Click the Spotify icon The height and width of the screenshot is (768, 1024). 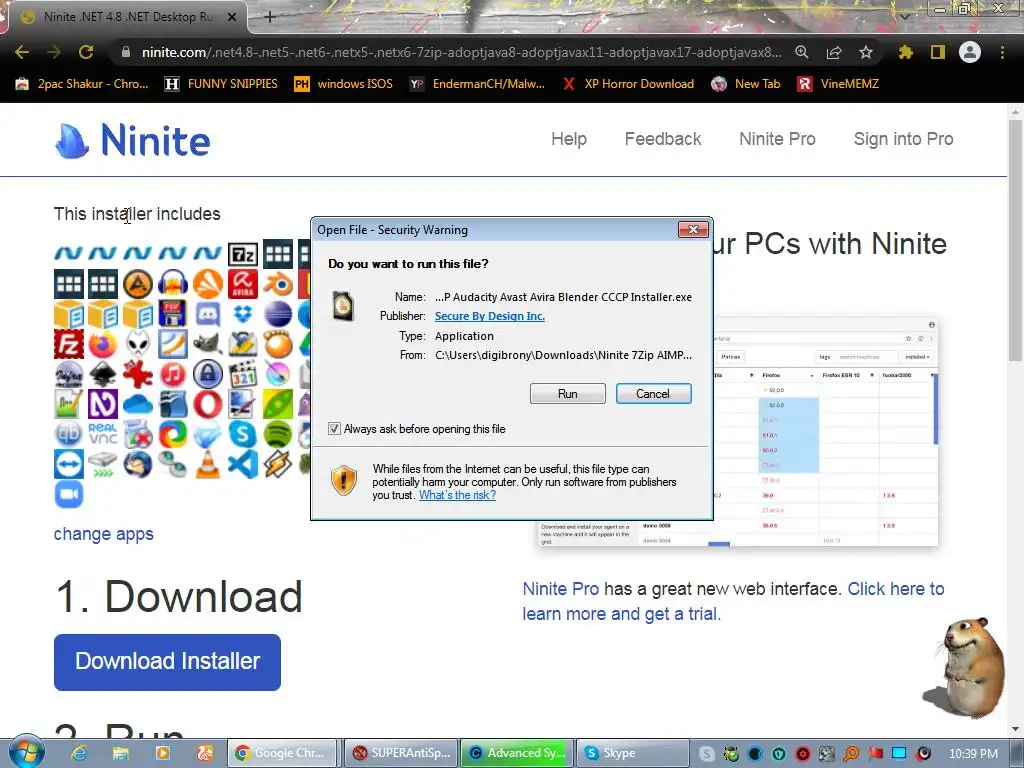(x=278, y=434)
